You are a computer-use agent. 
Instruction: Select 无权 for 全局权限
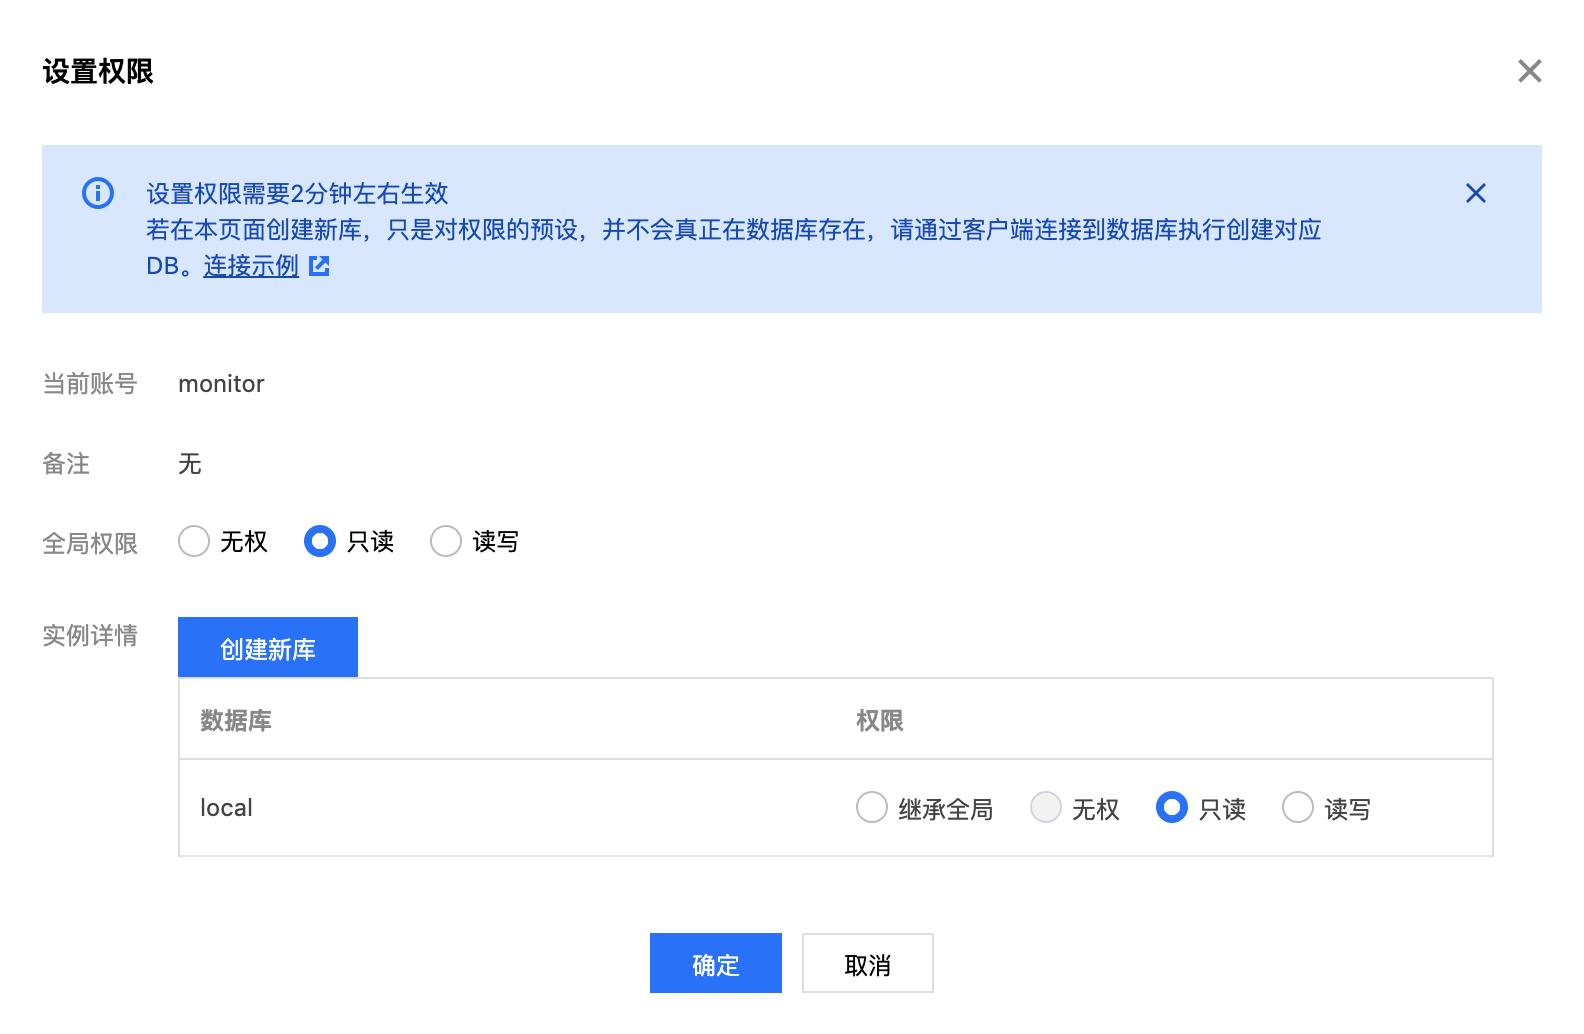click(x=194, y=541)
